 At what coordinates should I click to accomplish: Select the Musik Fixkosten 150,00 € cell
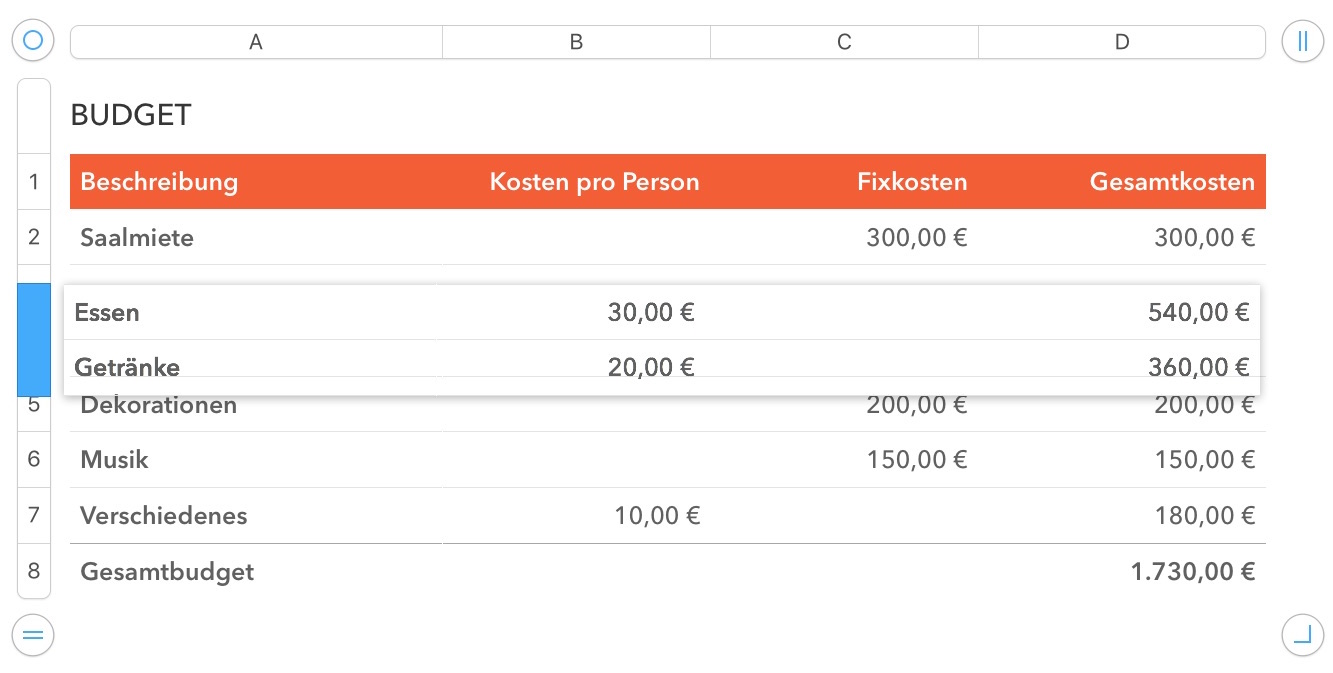[917, 460]
